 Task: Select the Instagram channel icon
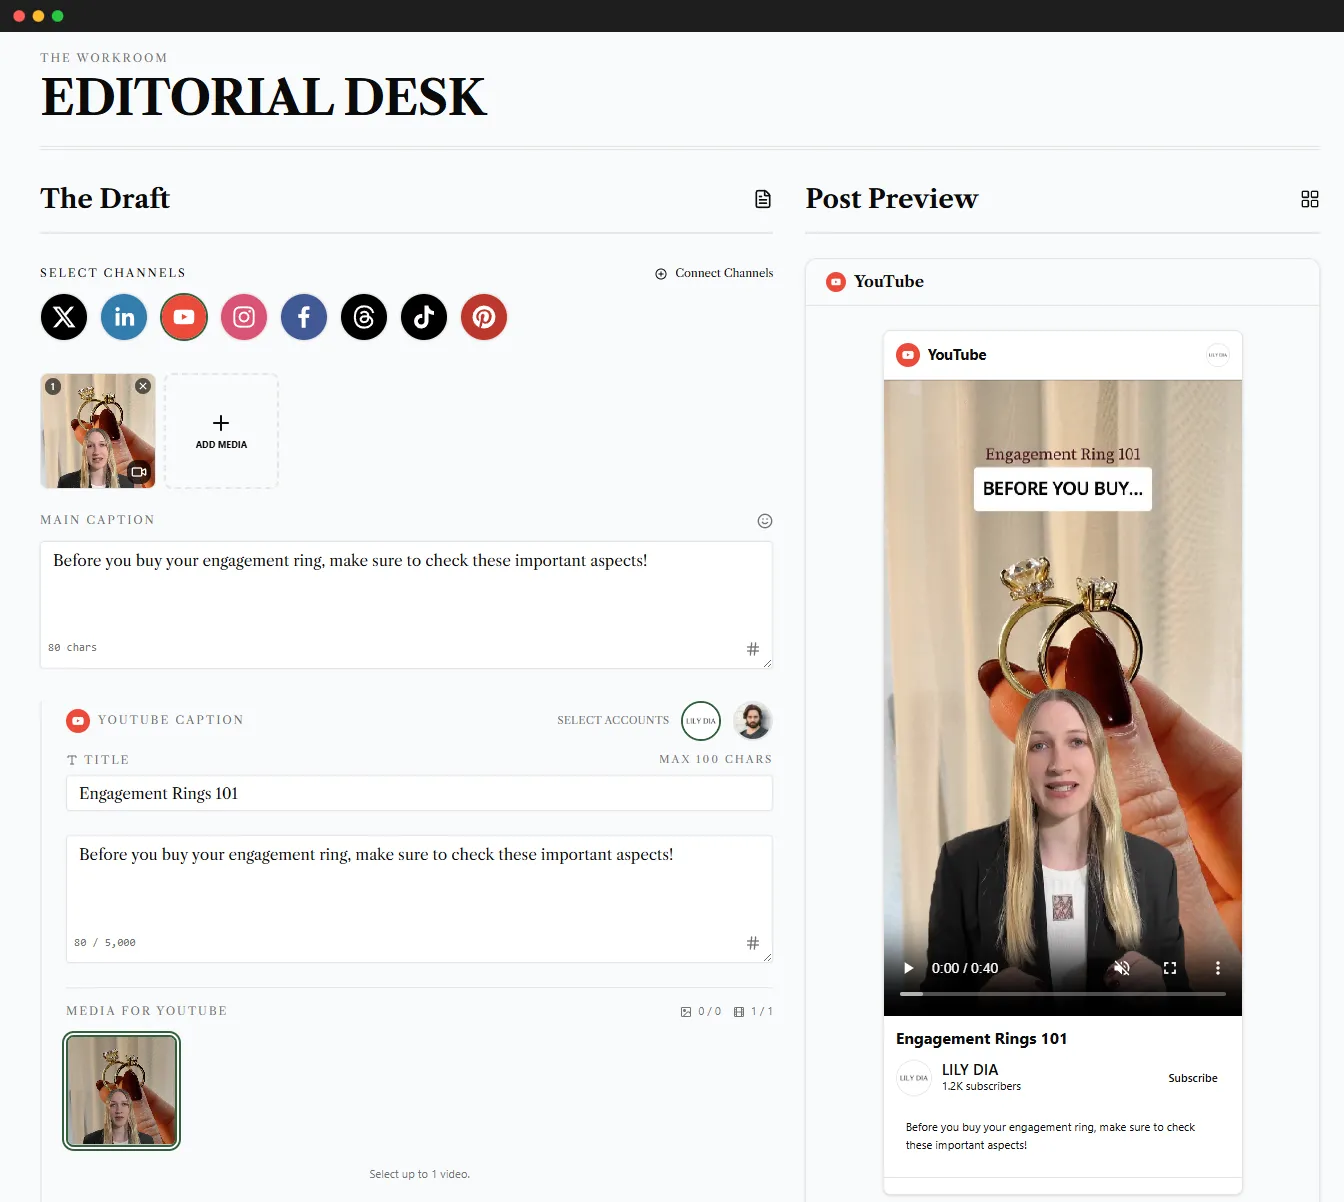(243, 317)
